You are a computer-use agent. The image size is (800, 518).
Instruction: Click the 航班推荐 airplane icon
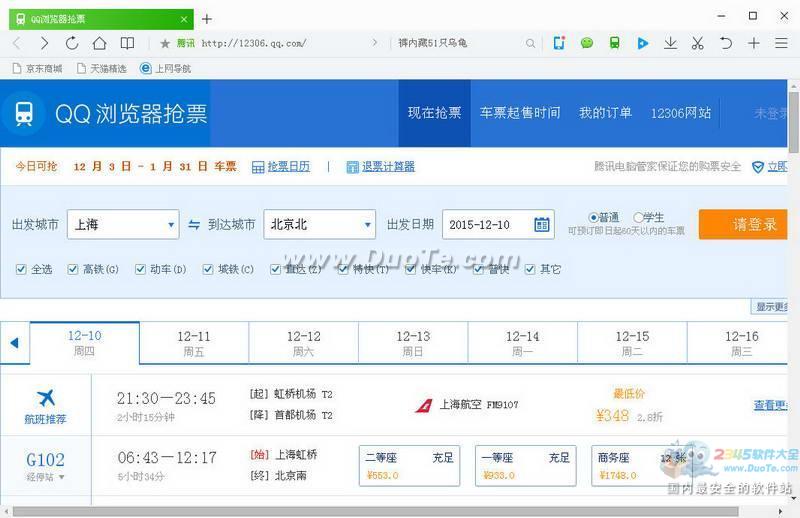(45, 398)
